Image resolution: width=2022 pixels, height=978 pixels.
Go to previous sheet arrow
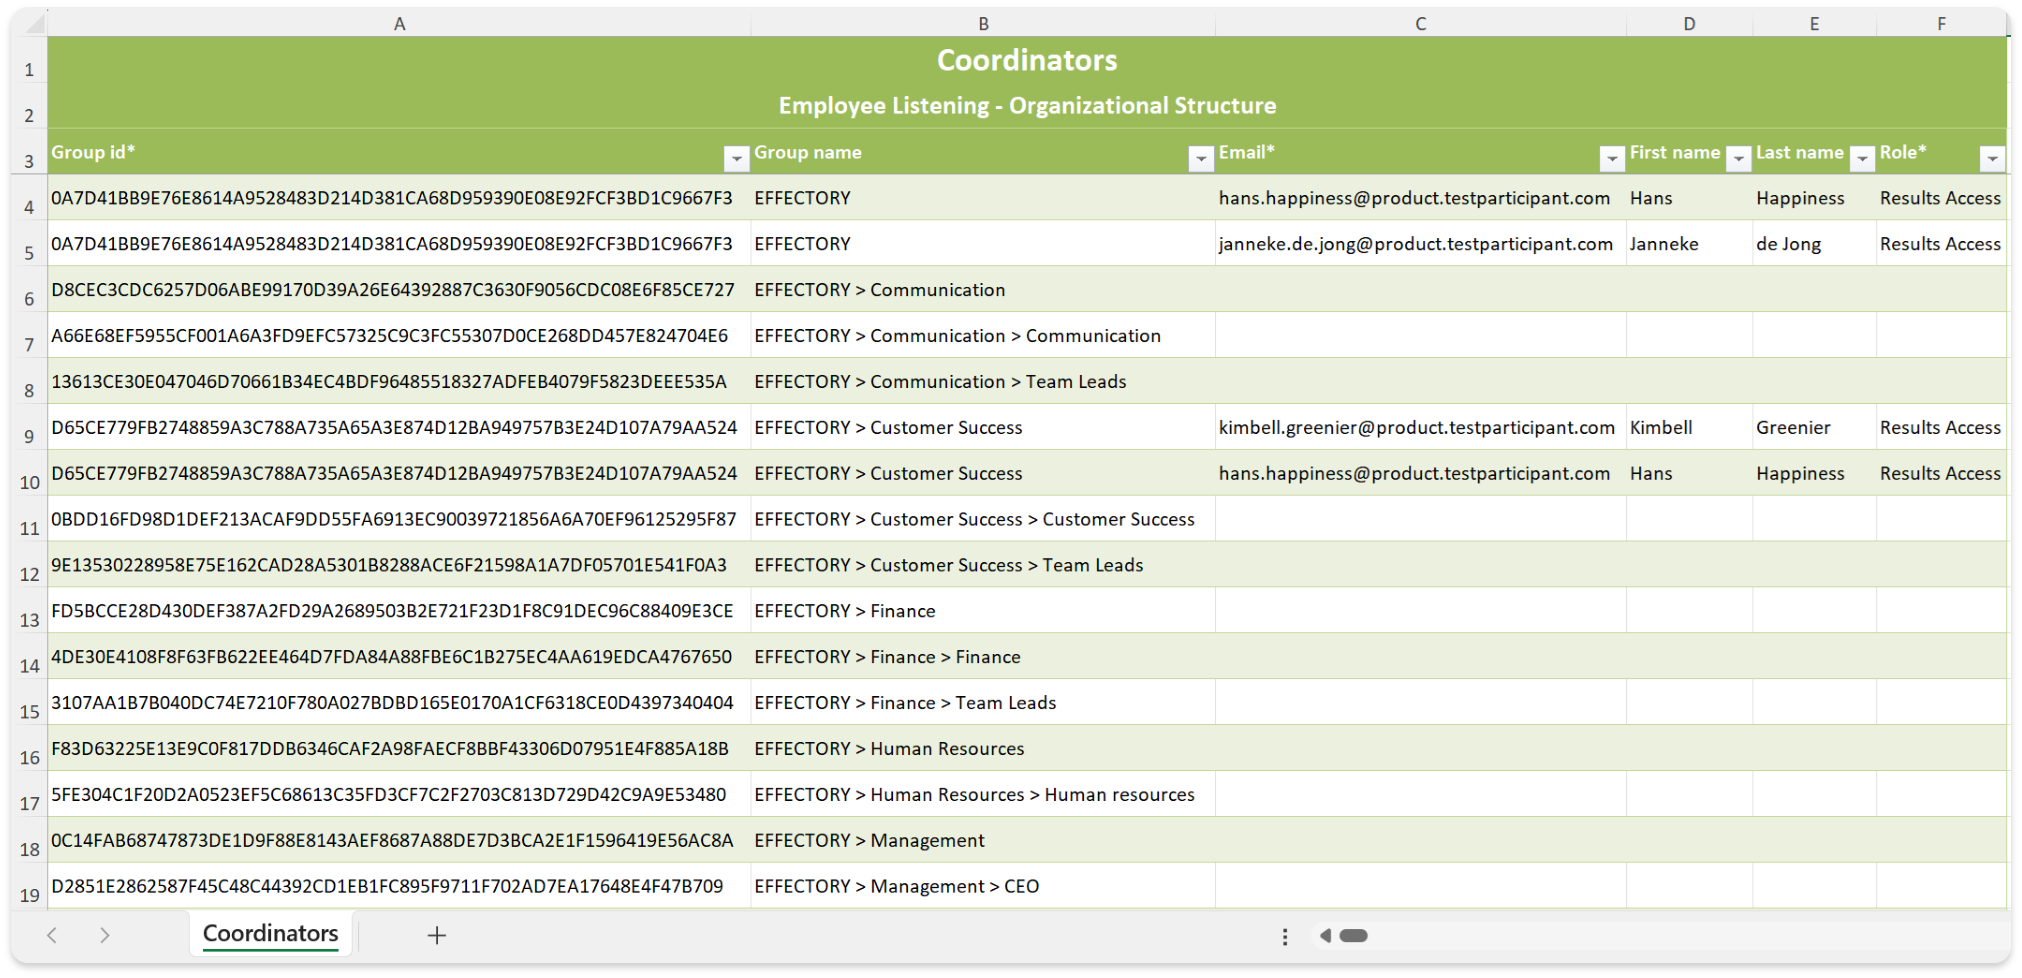point(52,935)
